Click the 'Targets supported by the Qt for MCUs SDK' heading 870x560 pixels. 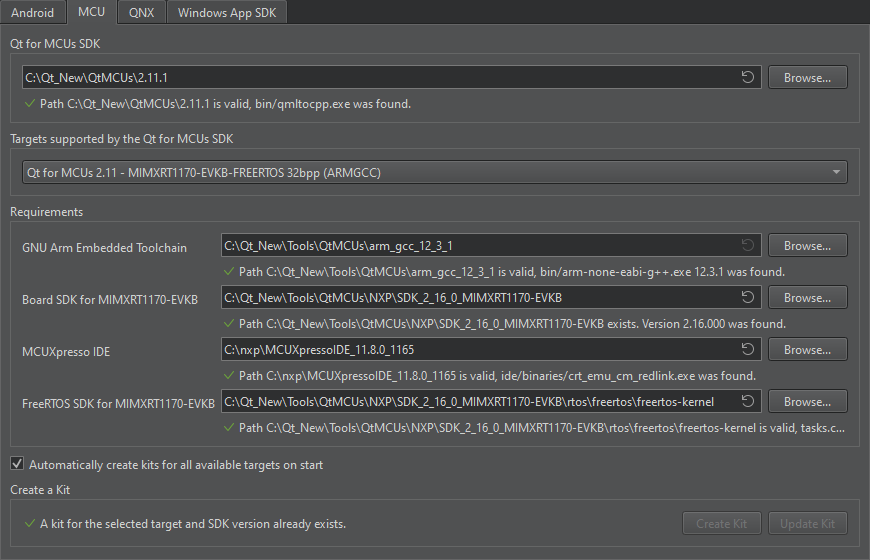point(122,139)
